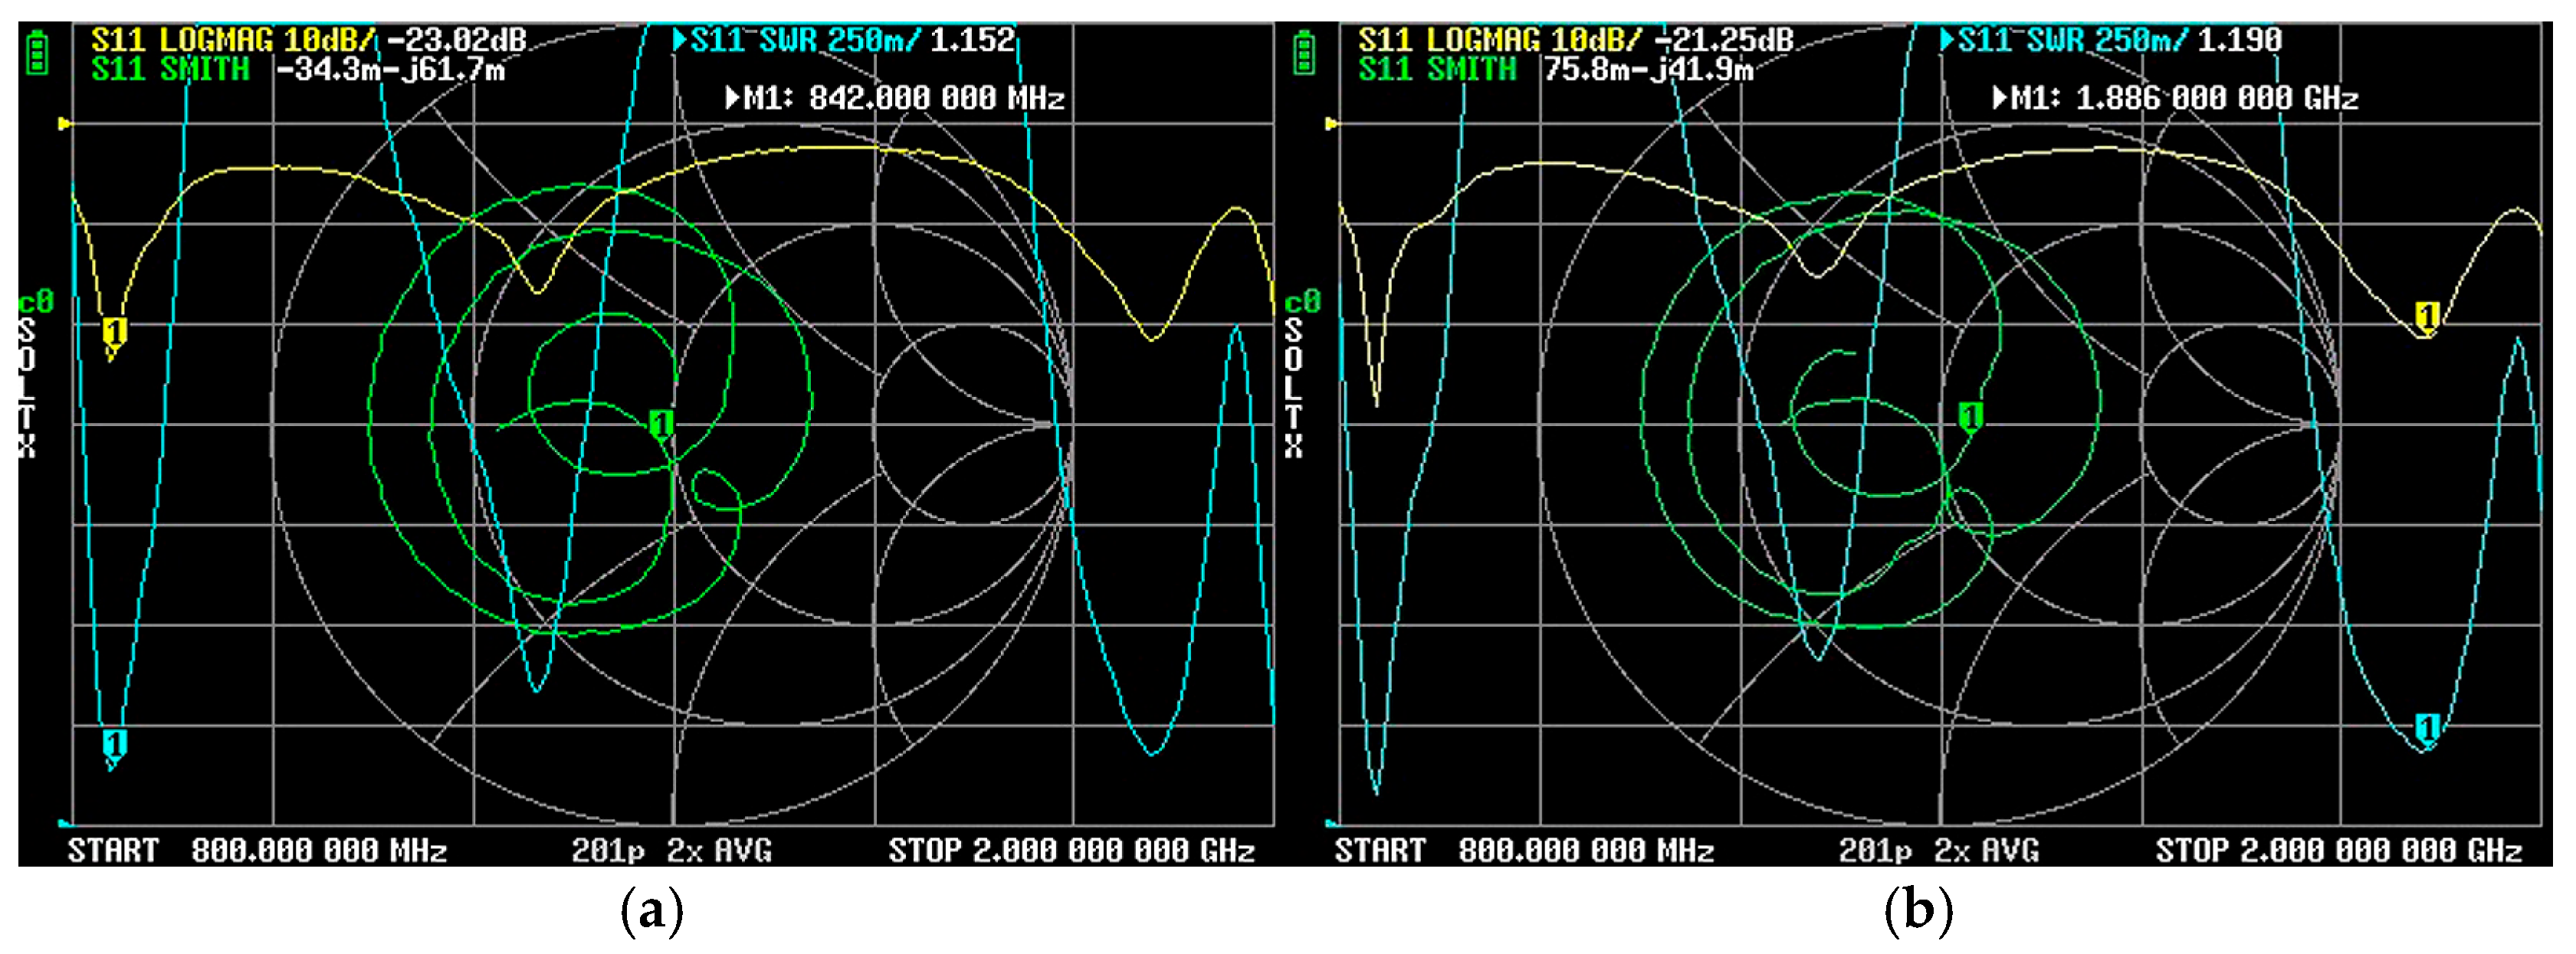Viewport: 2576px width, 954px height.
Task: Click 201p 2x AVG in panel (a)
Action: (672, 850)
